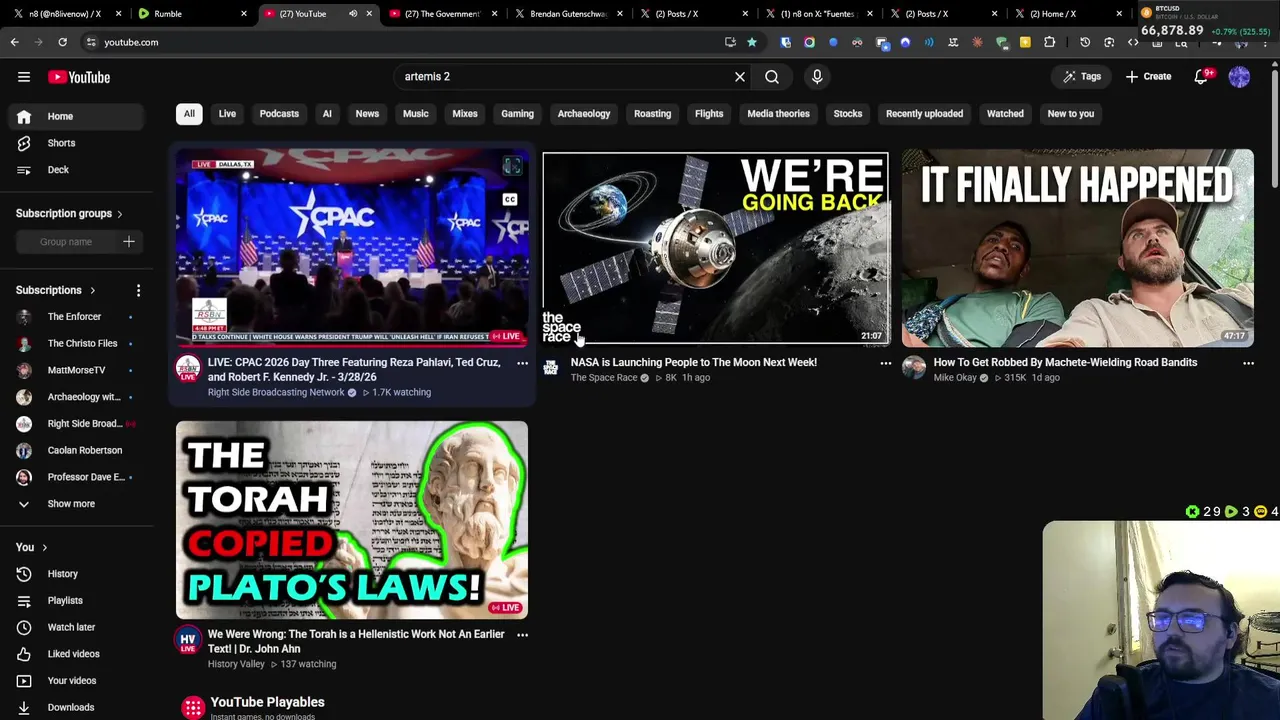Open Deck in the sidebar
The image size is (1280, 720).
pos(75,170)
